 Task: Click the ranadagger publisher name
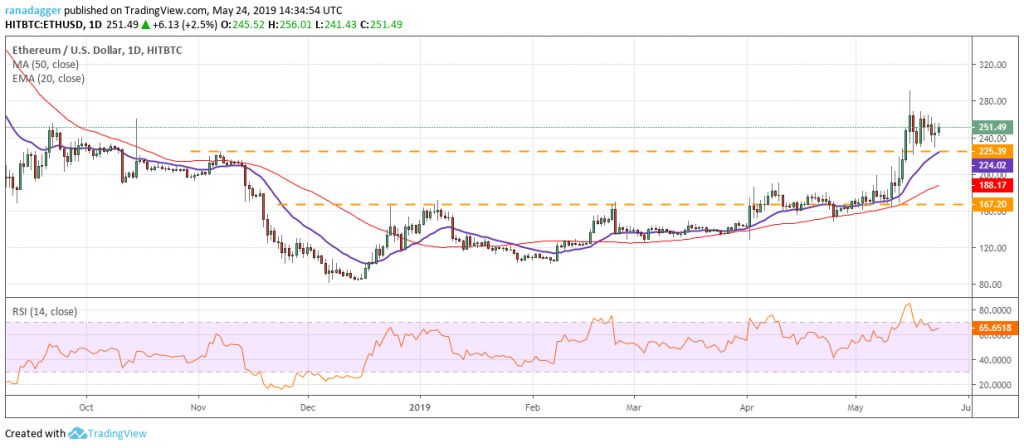[33, 9]
